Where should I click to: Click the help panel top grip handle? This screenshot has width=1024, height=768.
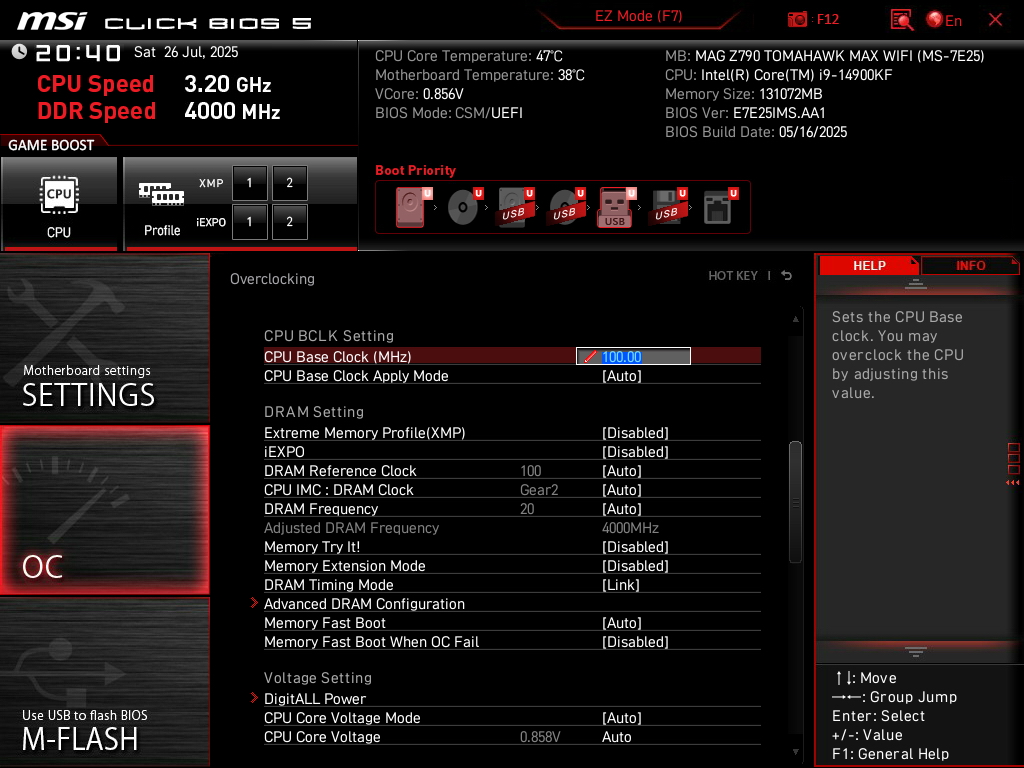click(x=916, y=283)
